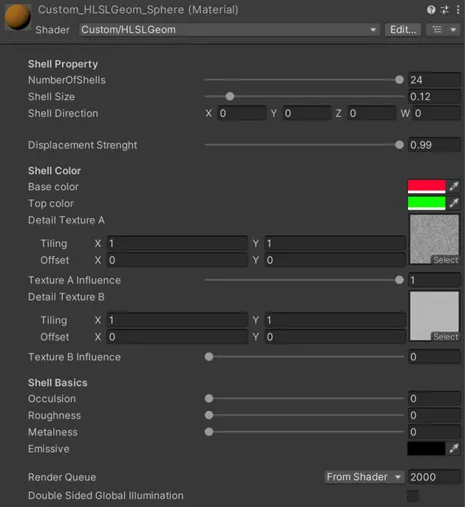
Task: Click the Shell Size slider handle
Action: [230, 97]
